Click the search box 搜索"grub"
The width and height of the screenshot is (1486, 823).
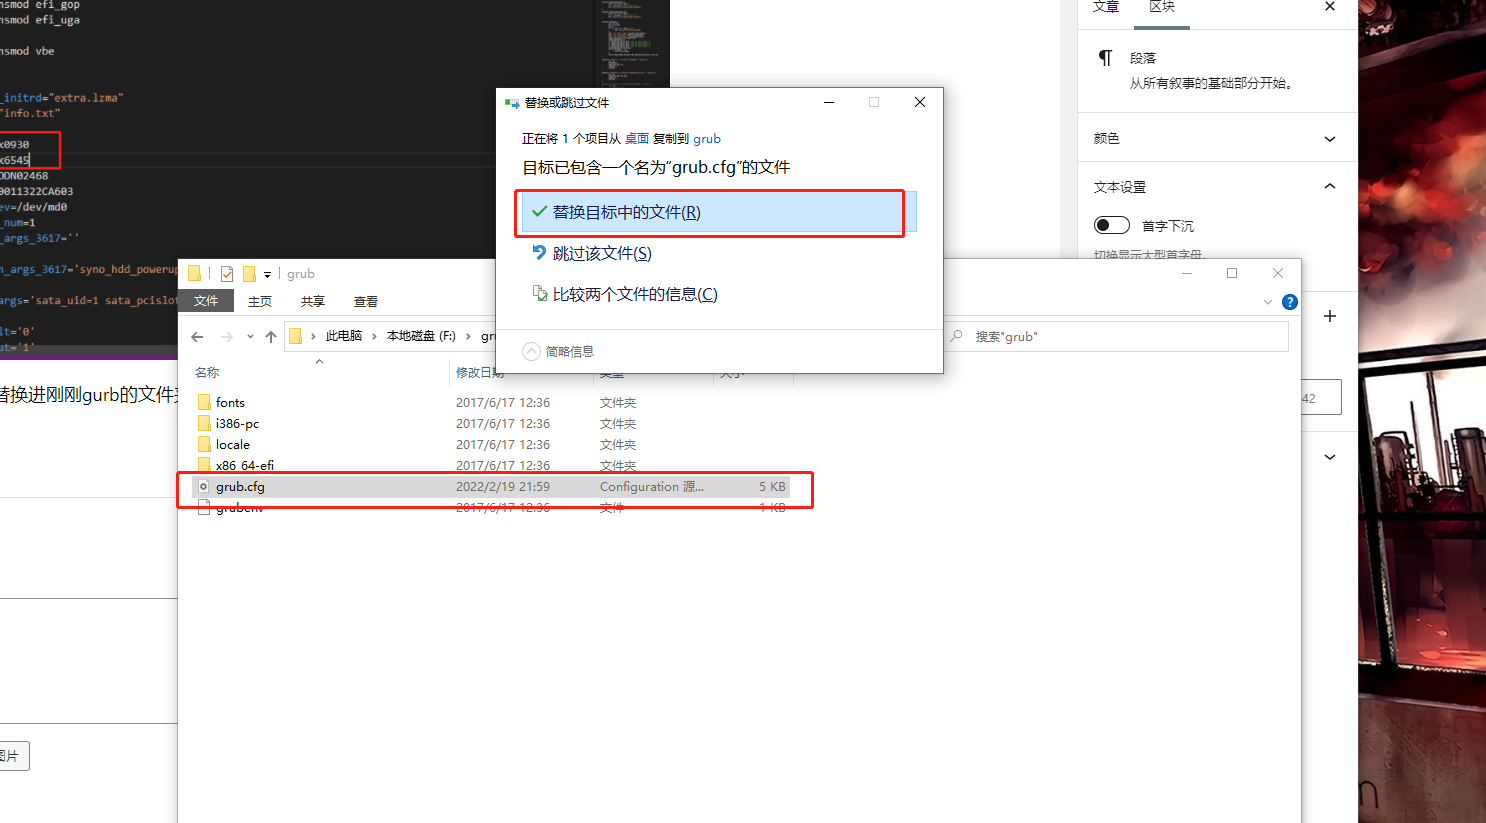click(x=1117, y=337)
